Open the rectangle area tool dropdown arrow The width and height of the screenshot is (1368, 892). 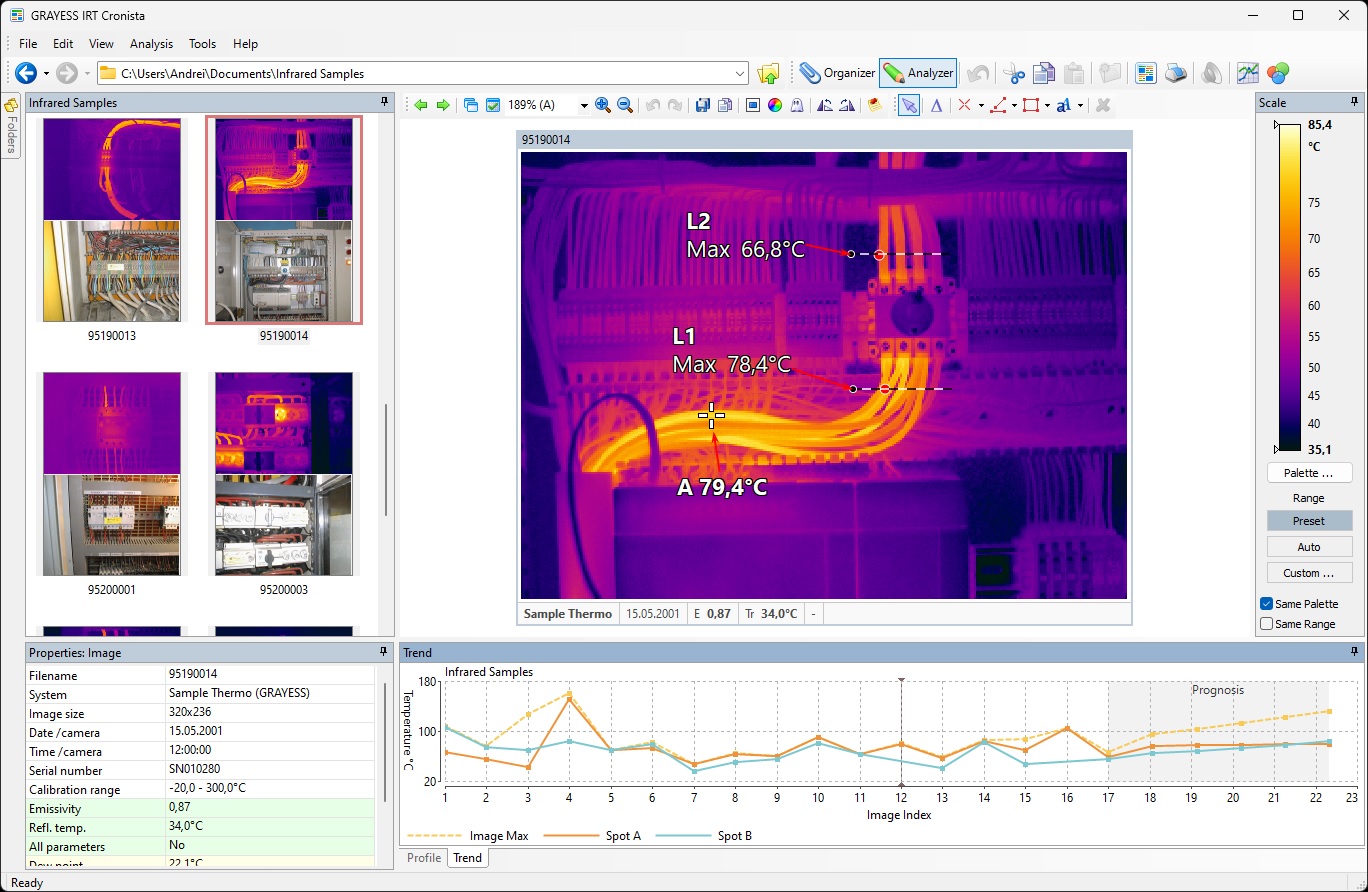[x=1047, y=105]
